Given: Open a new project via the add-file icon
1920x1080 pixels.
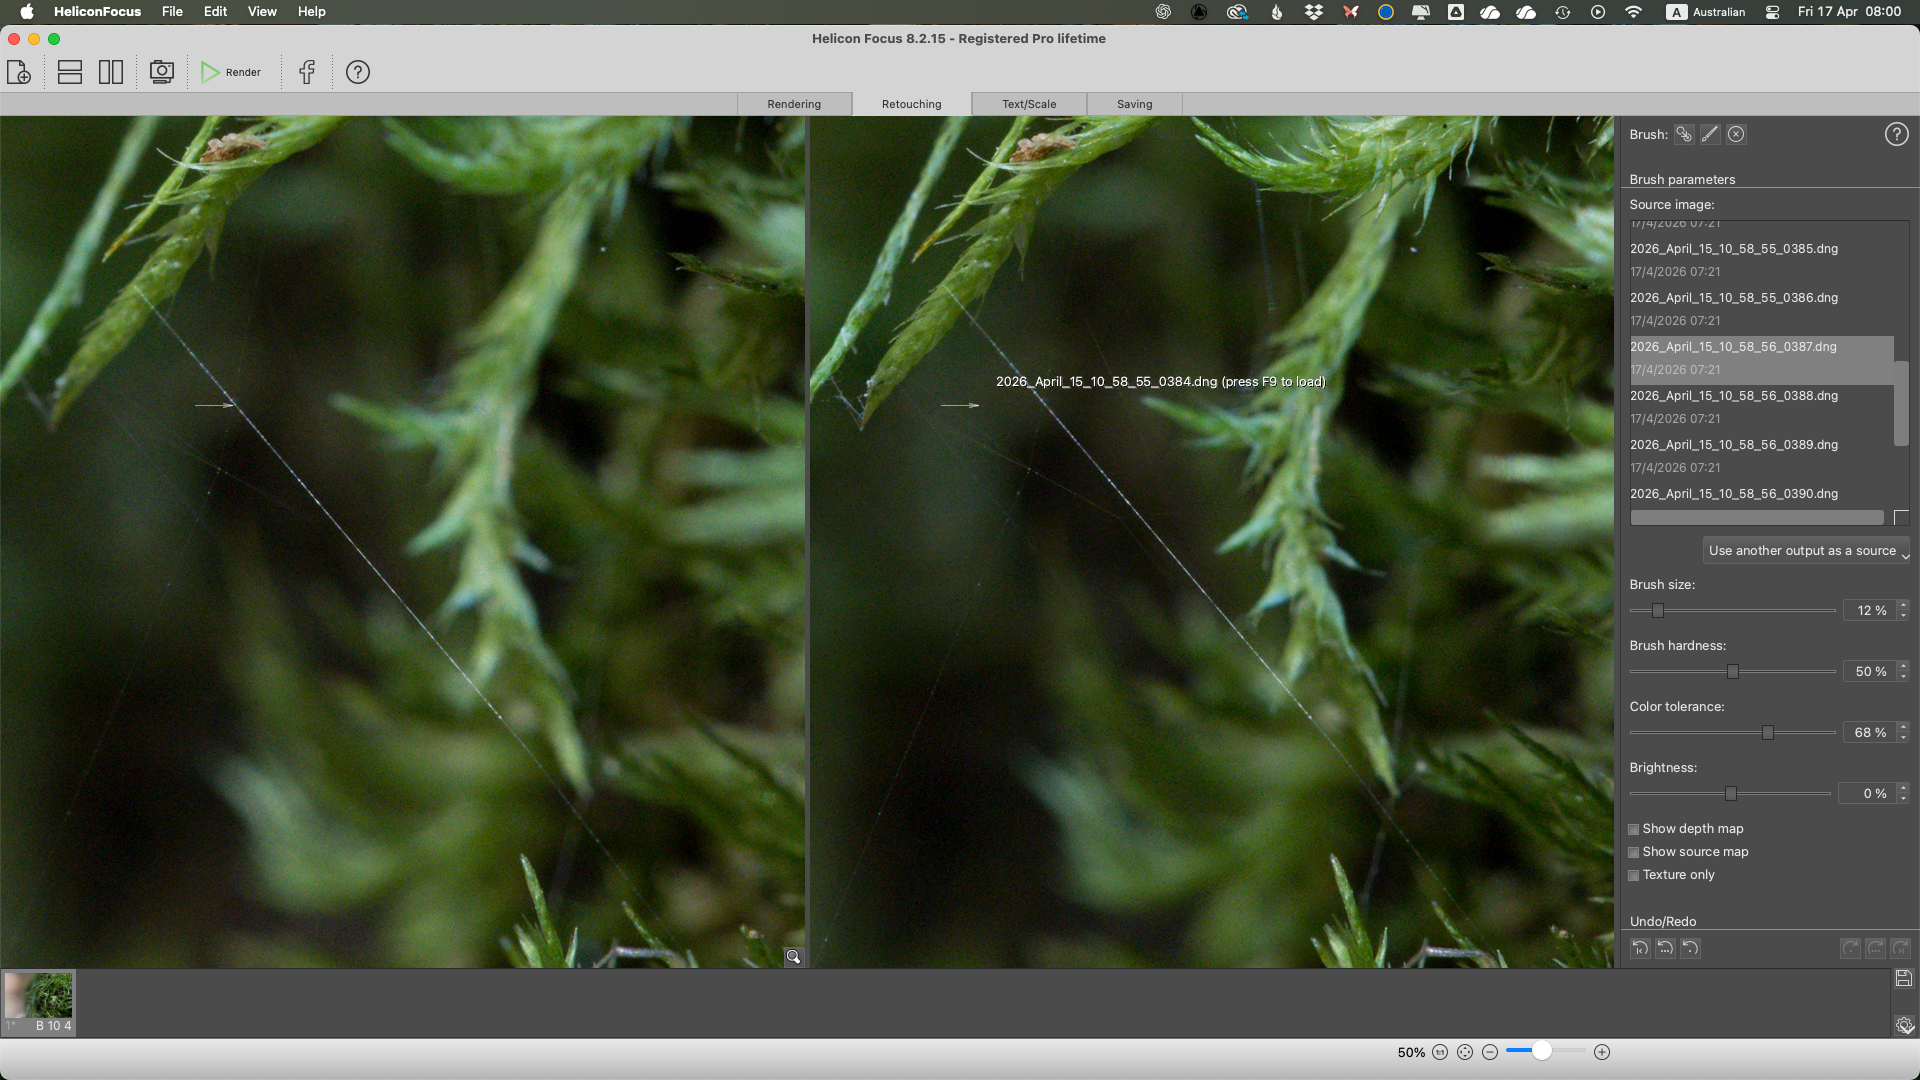Looking at the screenshot, I should (18, 72).
